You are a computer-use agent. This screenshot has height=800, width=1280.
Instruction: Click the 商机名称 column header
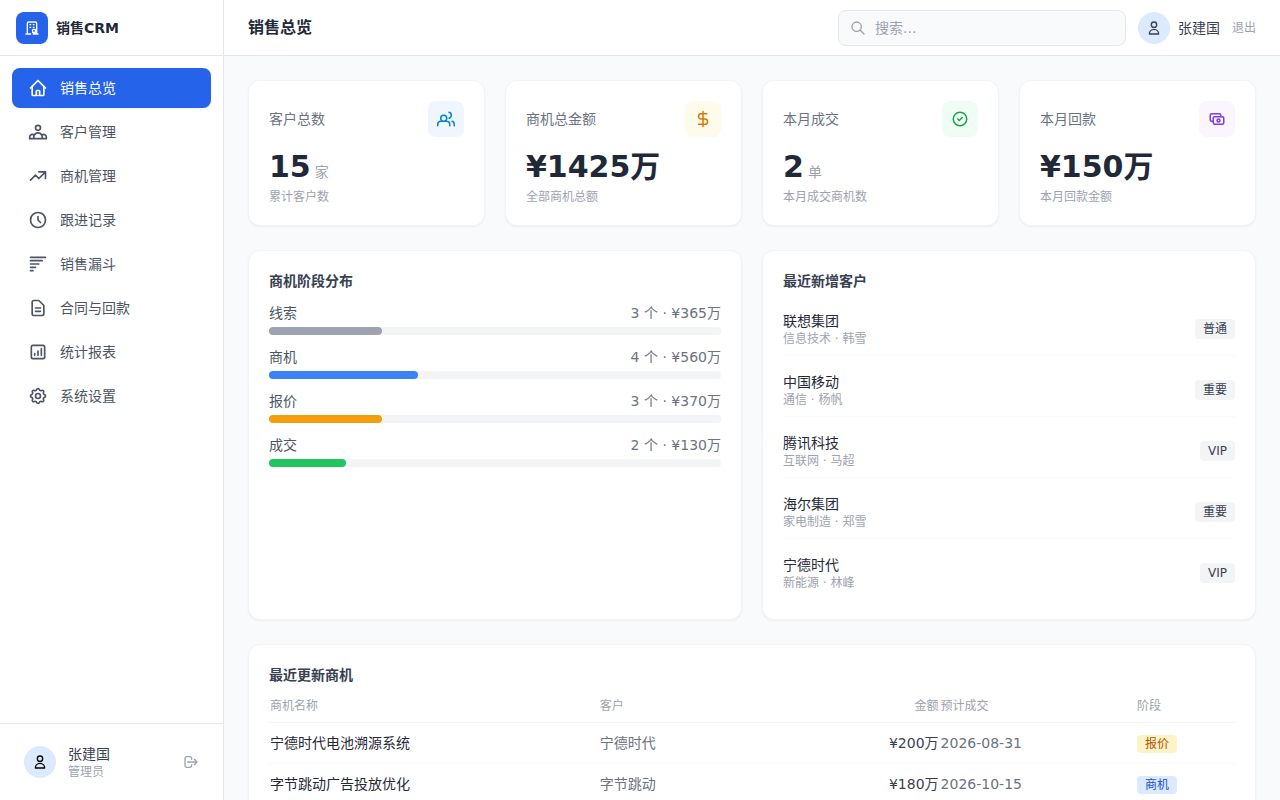click(294, 705)
